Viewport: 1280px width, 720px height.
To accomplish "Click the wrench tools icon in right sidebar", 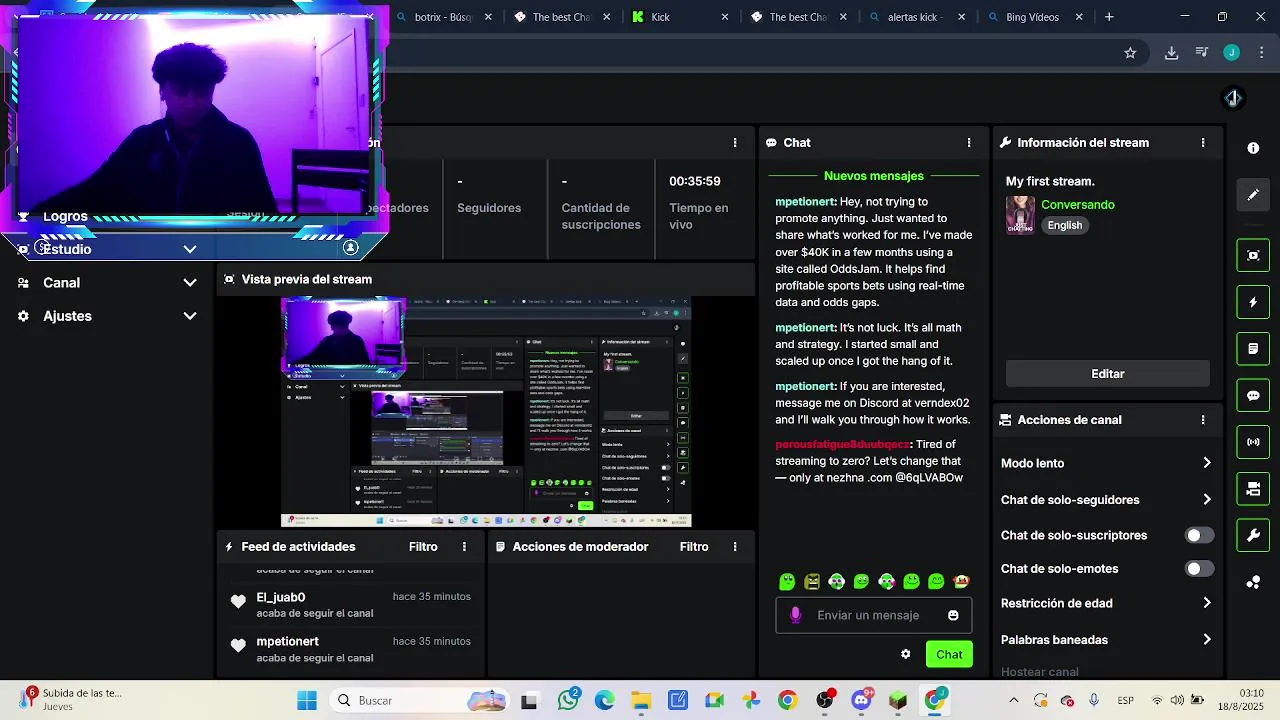I will coord(1253,536).
